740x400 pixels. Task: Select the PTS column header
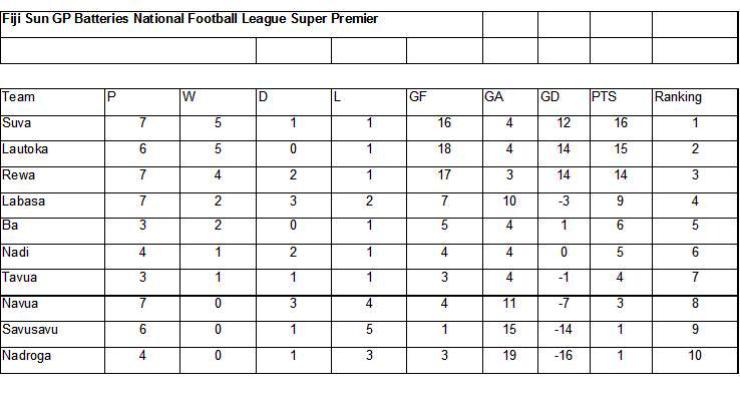pos(621,101)
